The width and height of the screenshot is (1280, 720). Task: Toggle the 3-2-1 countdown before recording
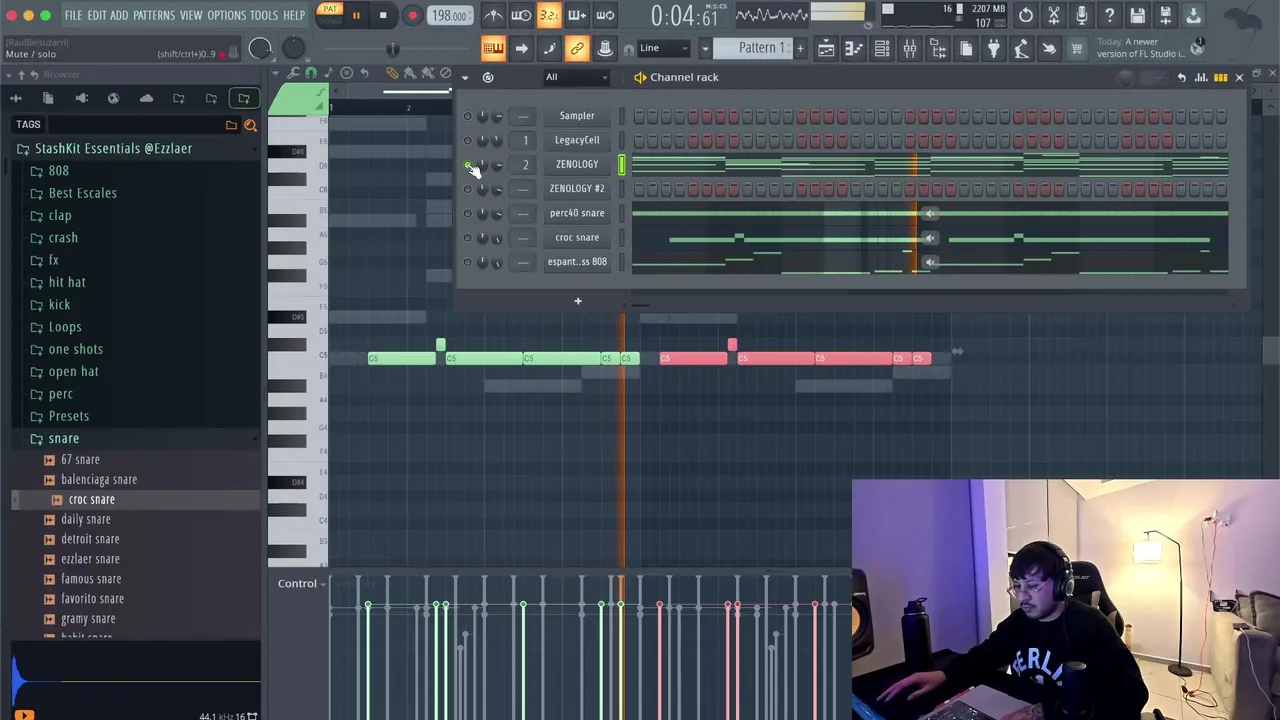(x=549, y=15)
